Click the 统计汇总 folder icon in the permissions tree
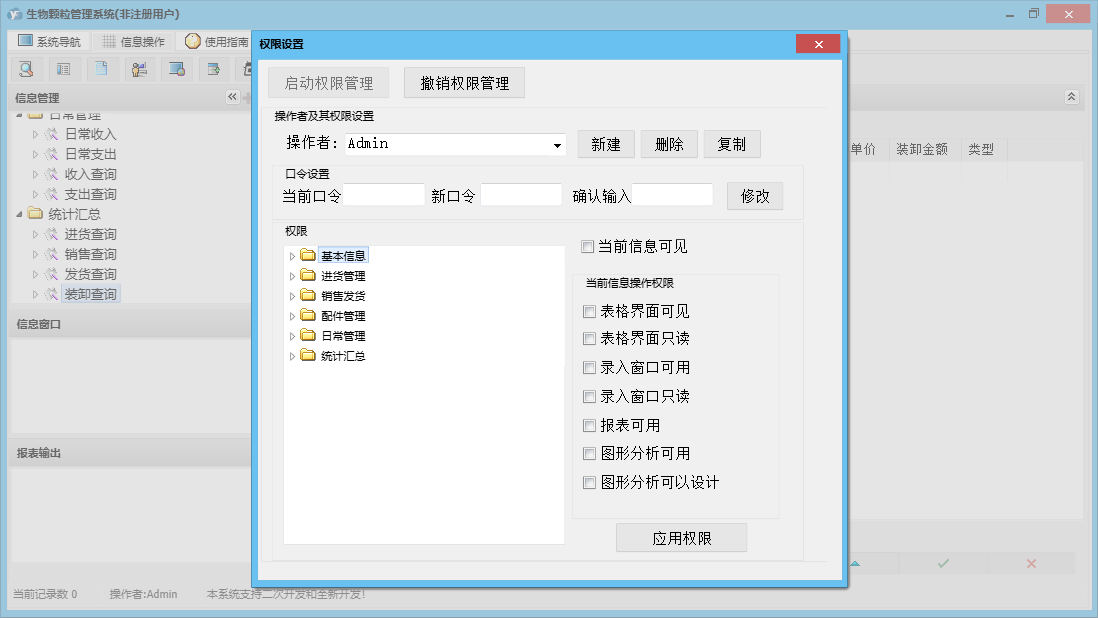1098x618 pixels. pyautogui.click(x=307, y=356)
